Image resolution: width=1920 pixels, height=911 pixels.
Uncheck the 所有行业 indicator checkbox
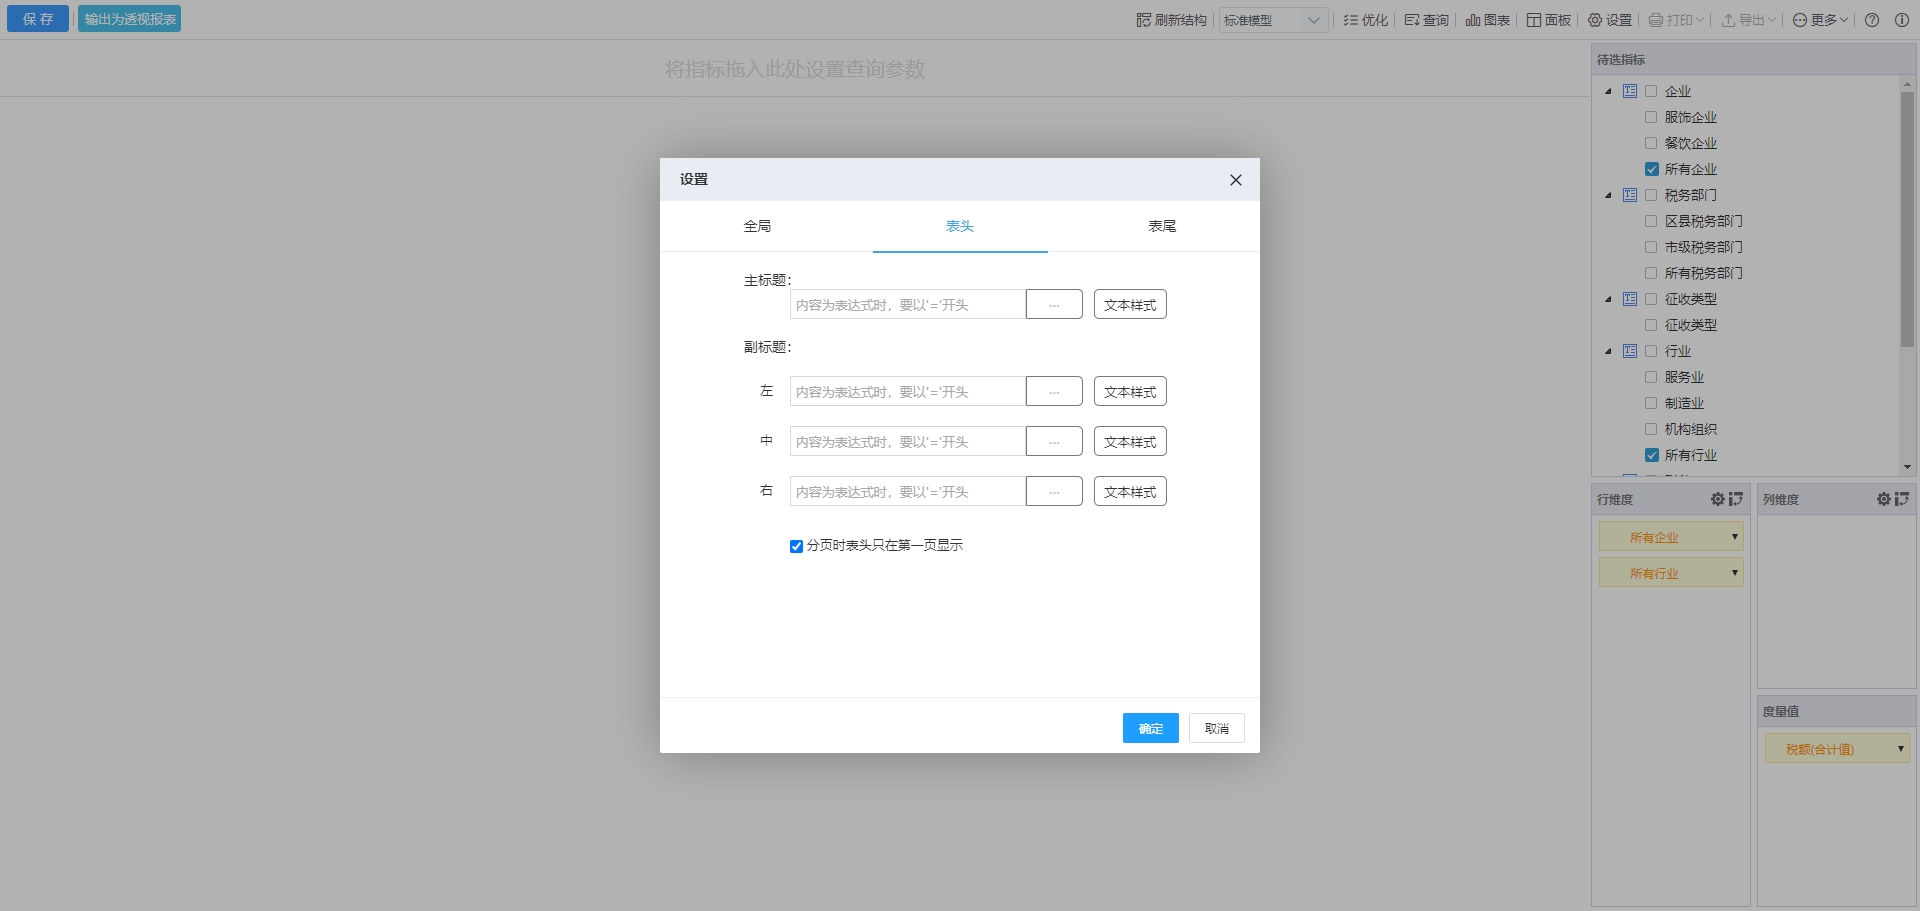(1651, 455)
